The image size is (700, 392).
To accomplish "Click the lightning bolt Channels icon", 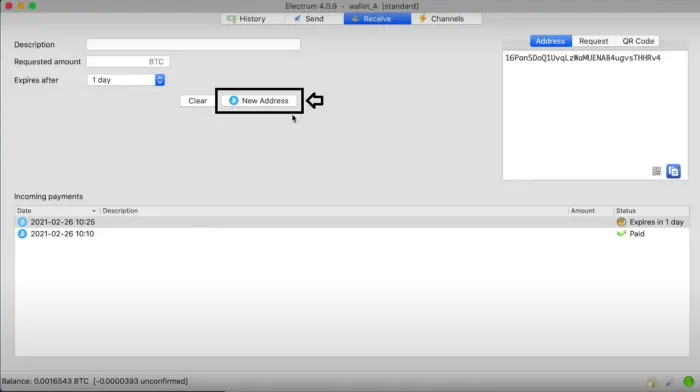I will click(x=423, y=19).
